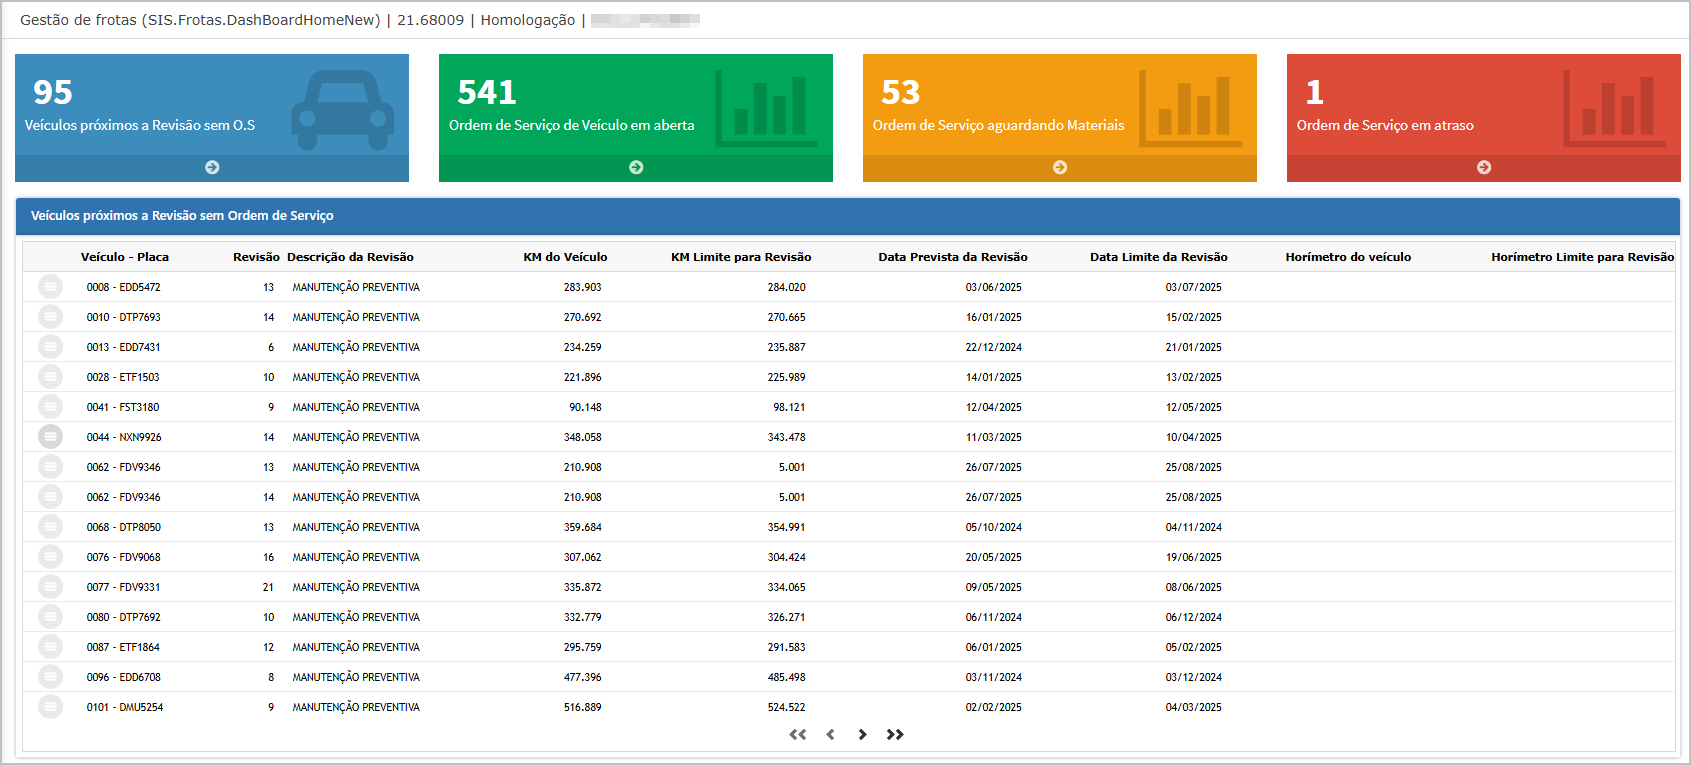The image size is (1691, 765).
Task: Open row menu for vehicle 0044 - NXN9926
Action: click(50, 437)
